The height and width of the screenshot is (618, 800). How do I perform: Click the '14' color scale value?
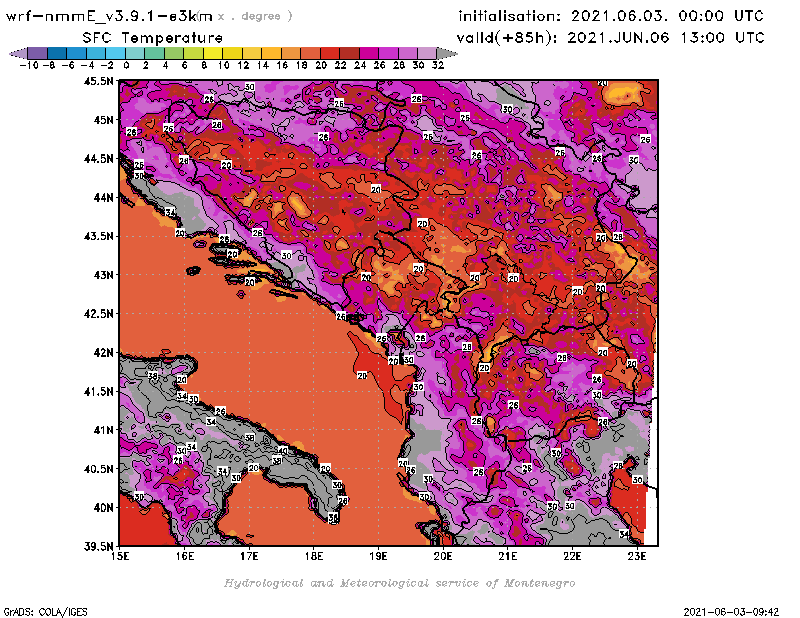[263, 65]
